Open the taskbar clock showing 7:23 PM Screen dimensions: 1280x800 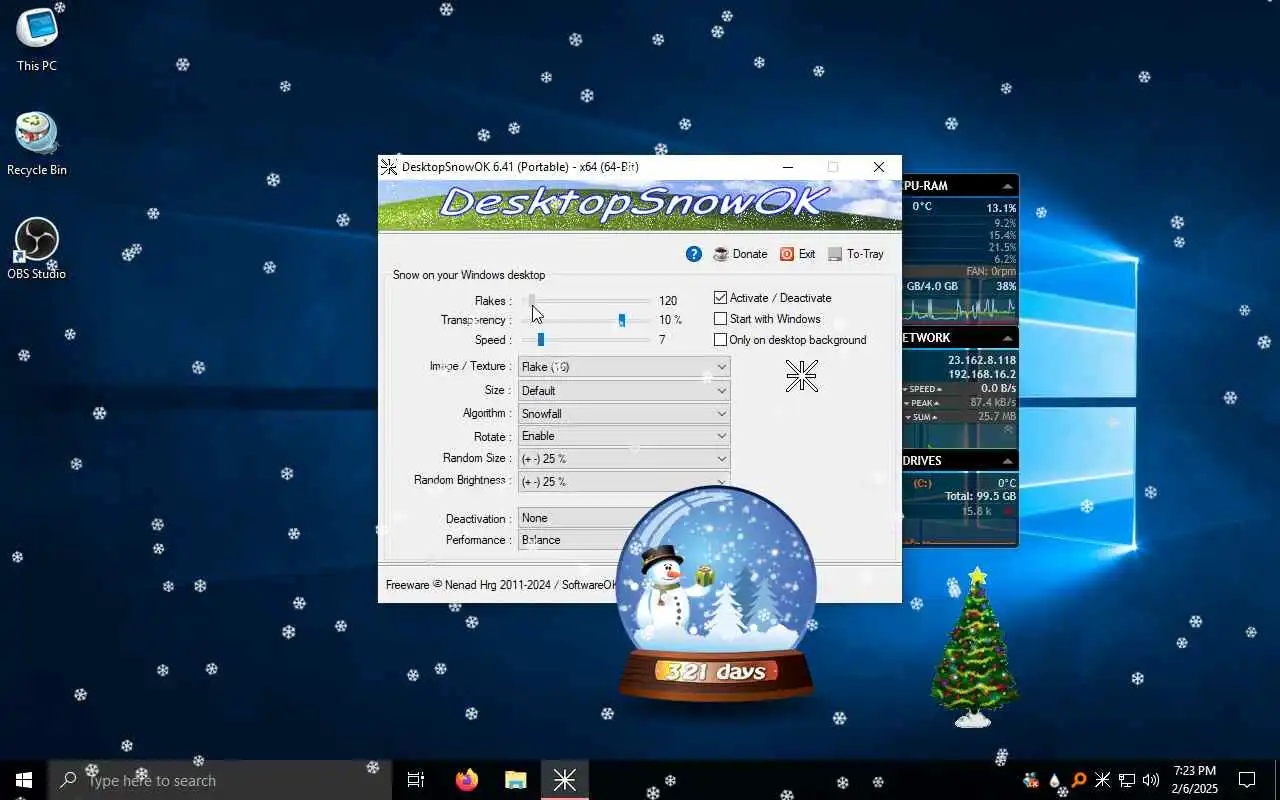point(1195,780)
